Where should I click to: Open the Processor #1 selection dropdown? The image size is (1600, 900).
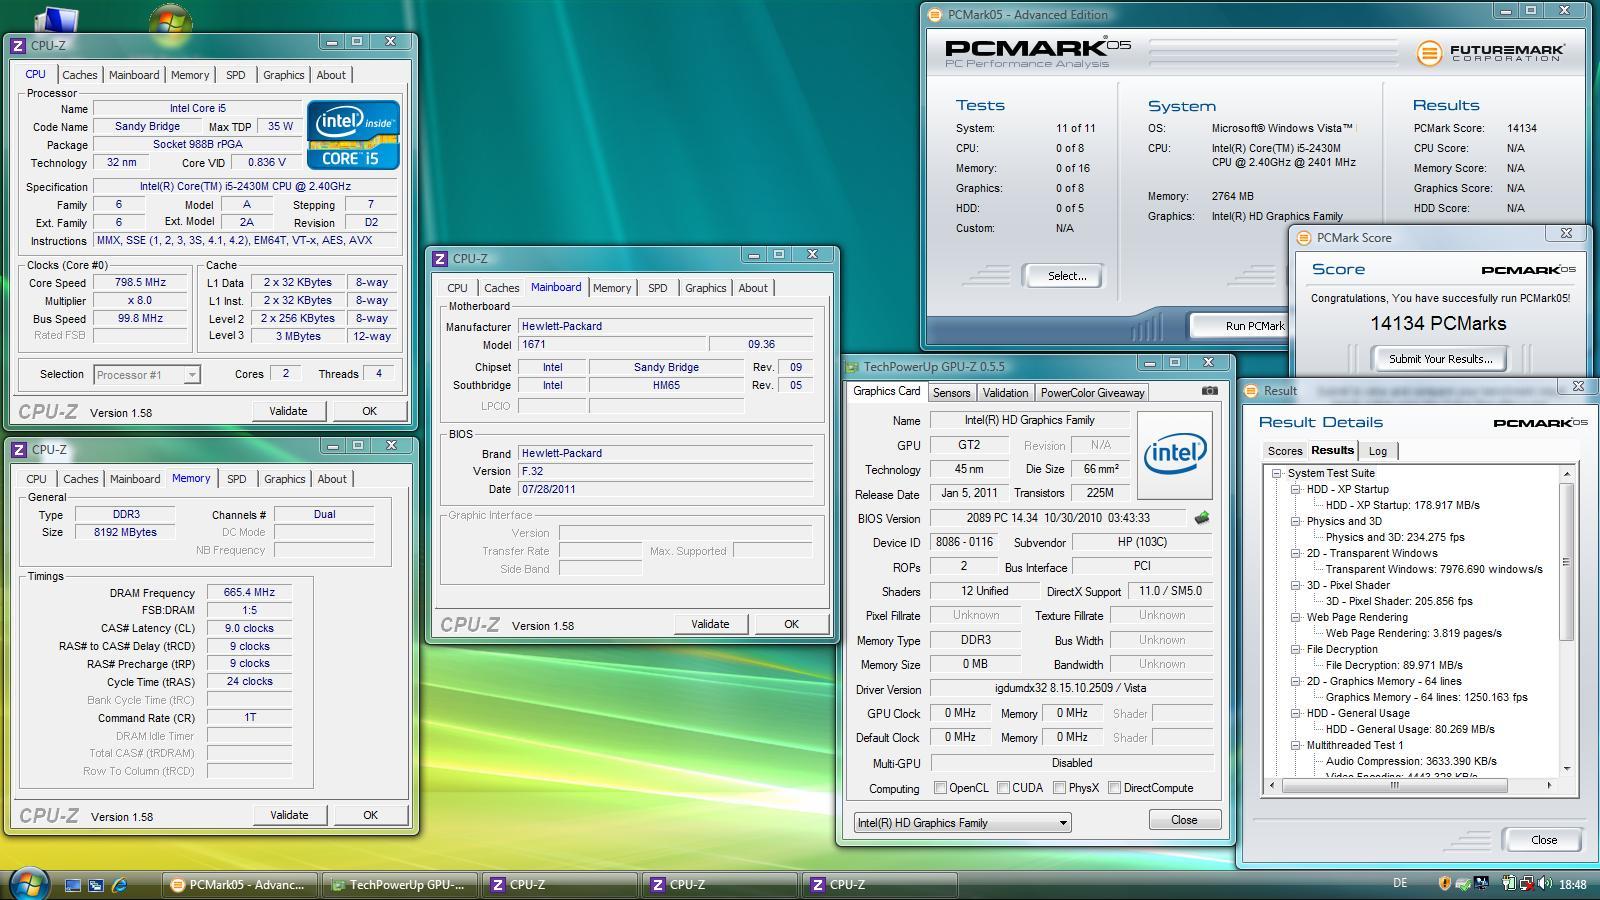coord(146,375)
